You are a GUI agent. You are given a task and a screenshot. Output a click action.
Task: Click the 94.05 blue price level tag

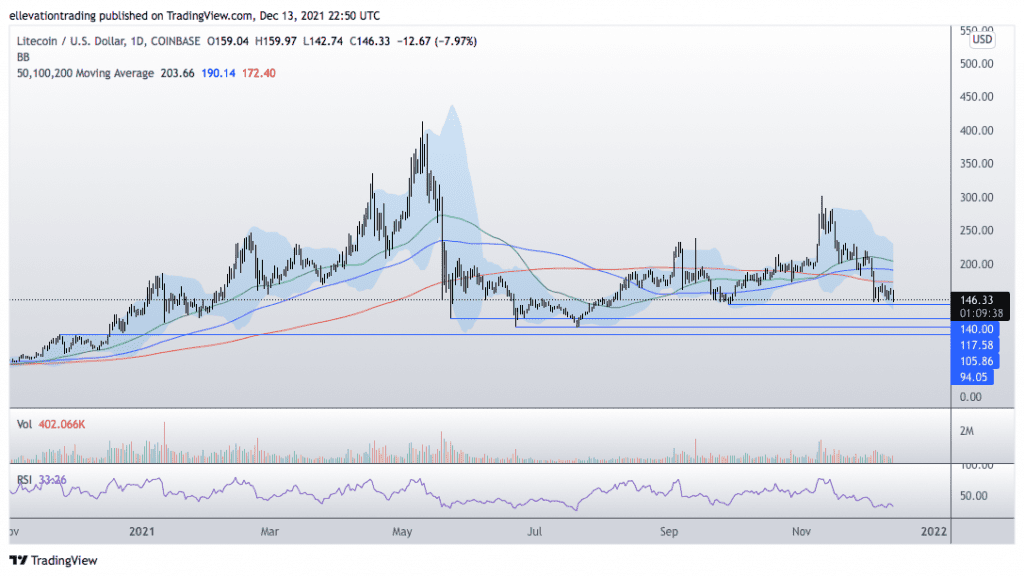coord(973,377)
